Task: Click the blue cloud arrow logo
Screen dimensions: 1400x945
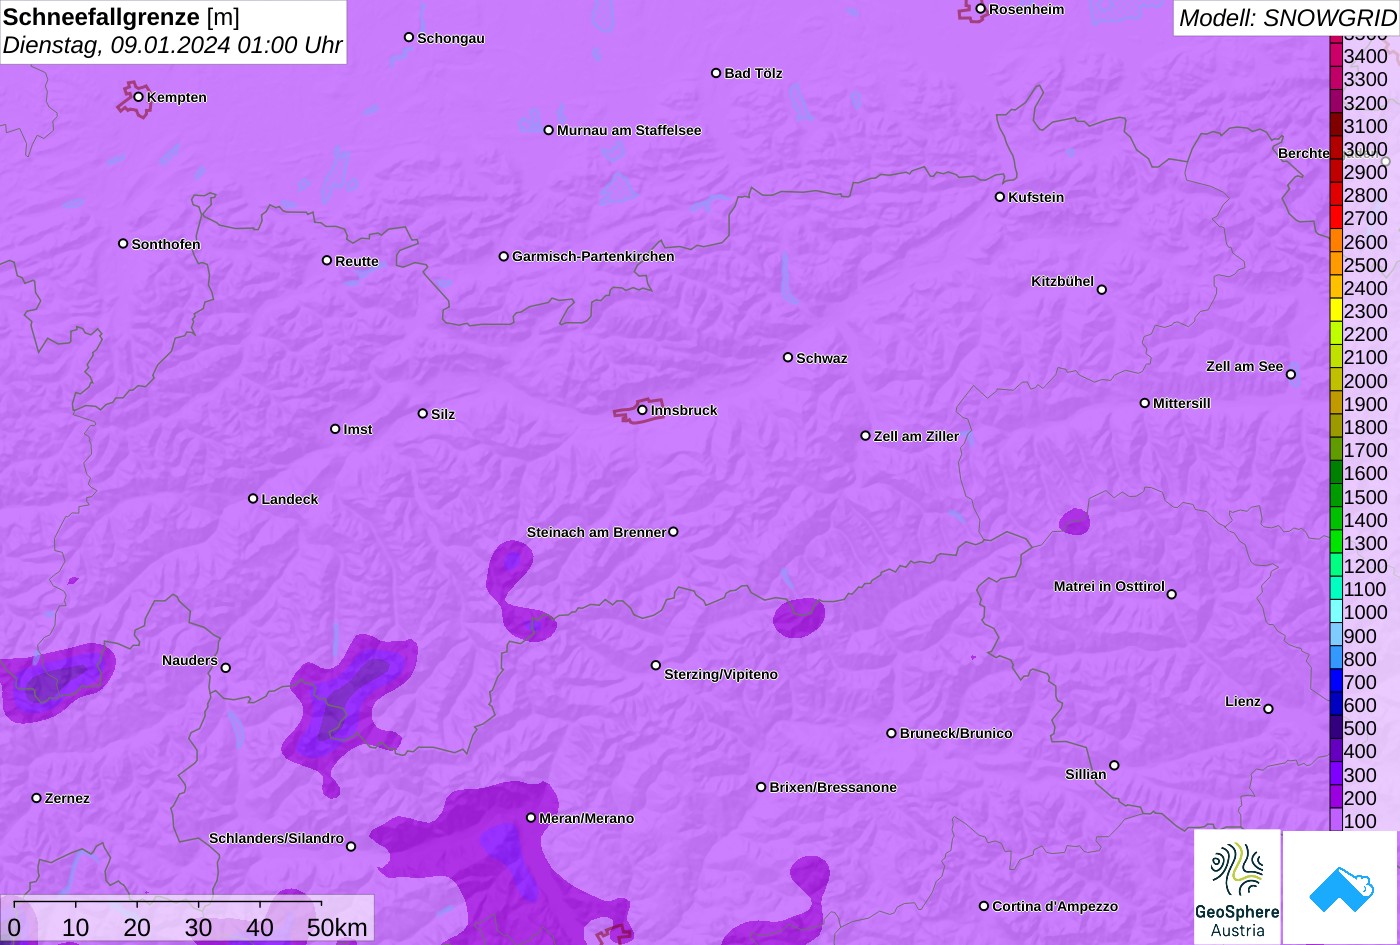Action: pos(1341,887)
